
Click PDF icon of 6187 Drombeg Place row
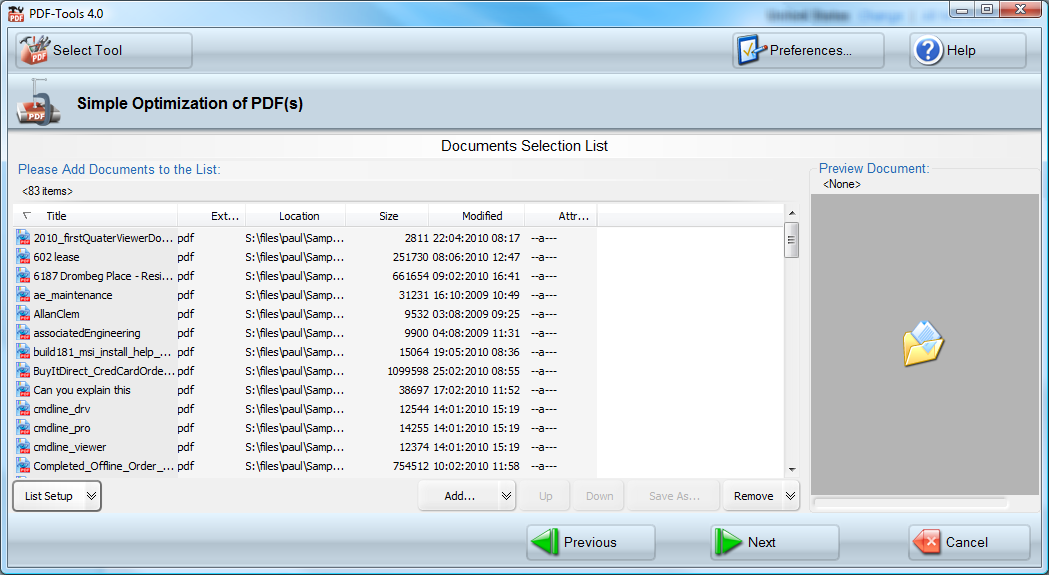[23, 276]
